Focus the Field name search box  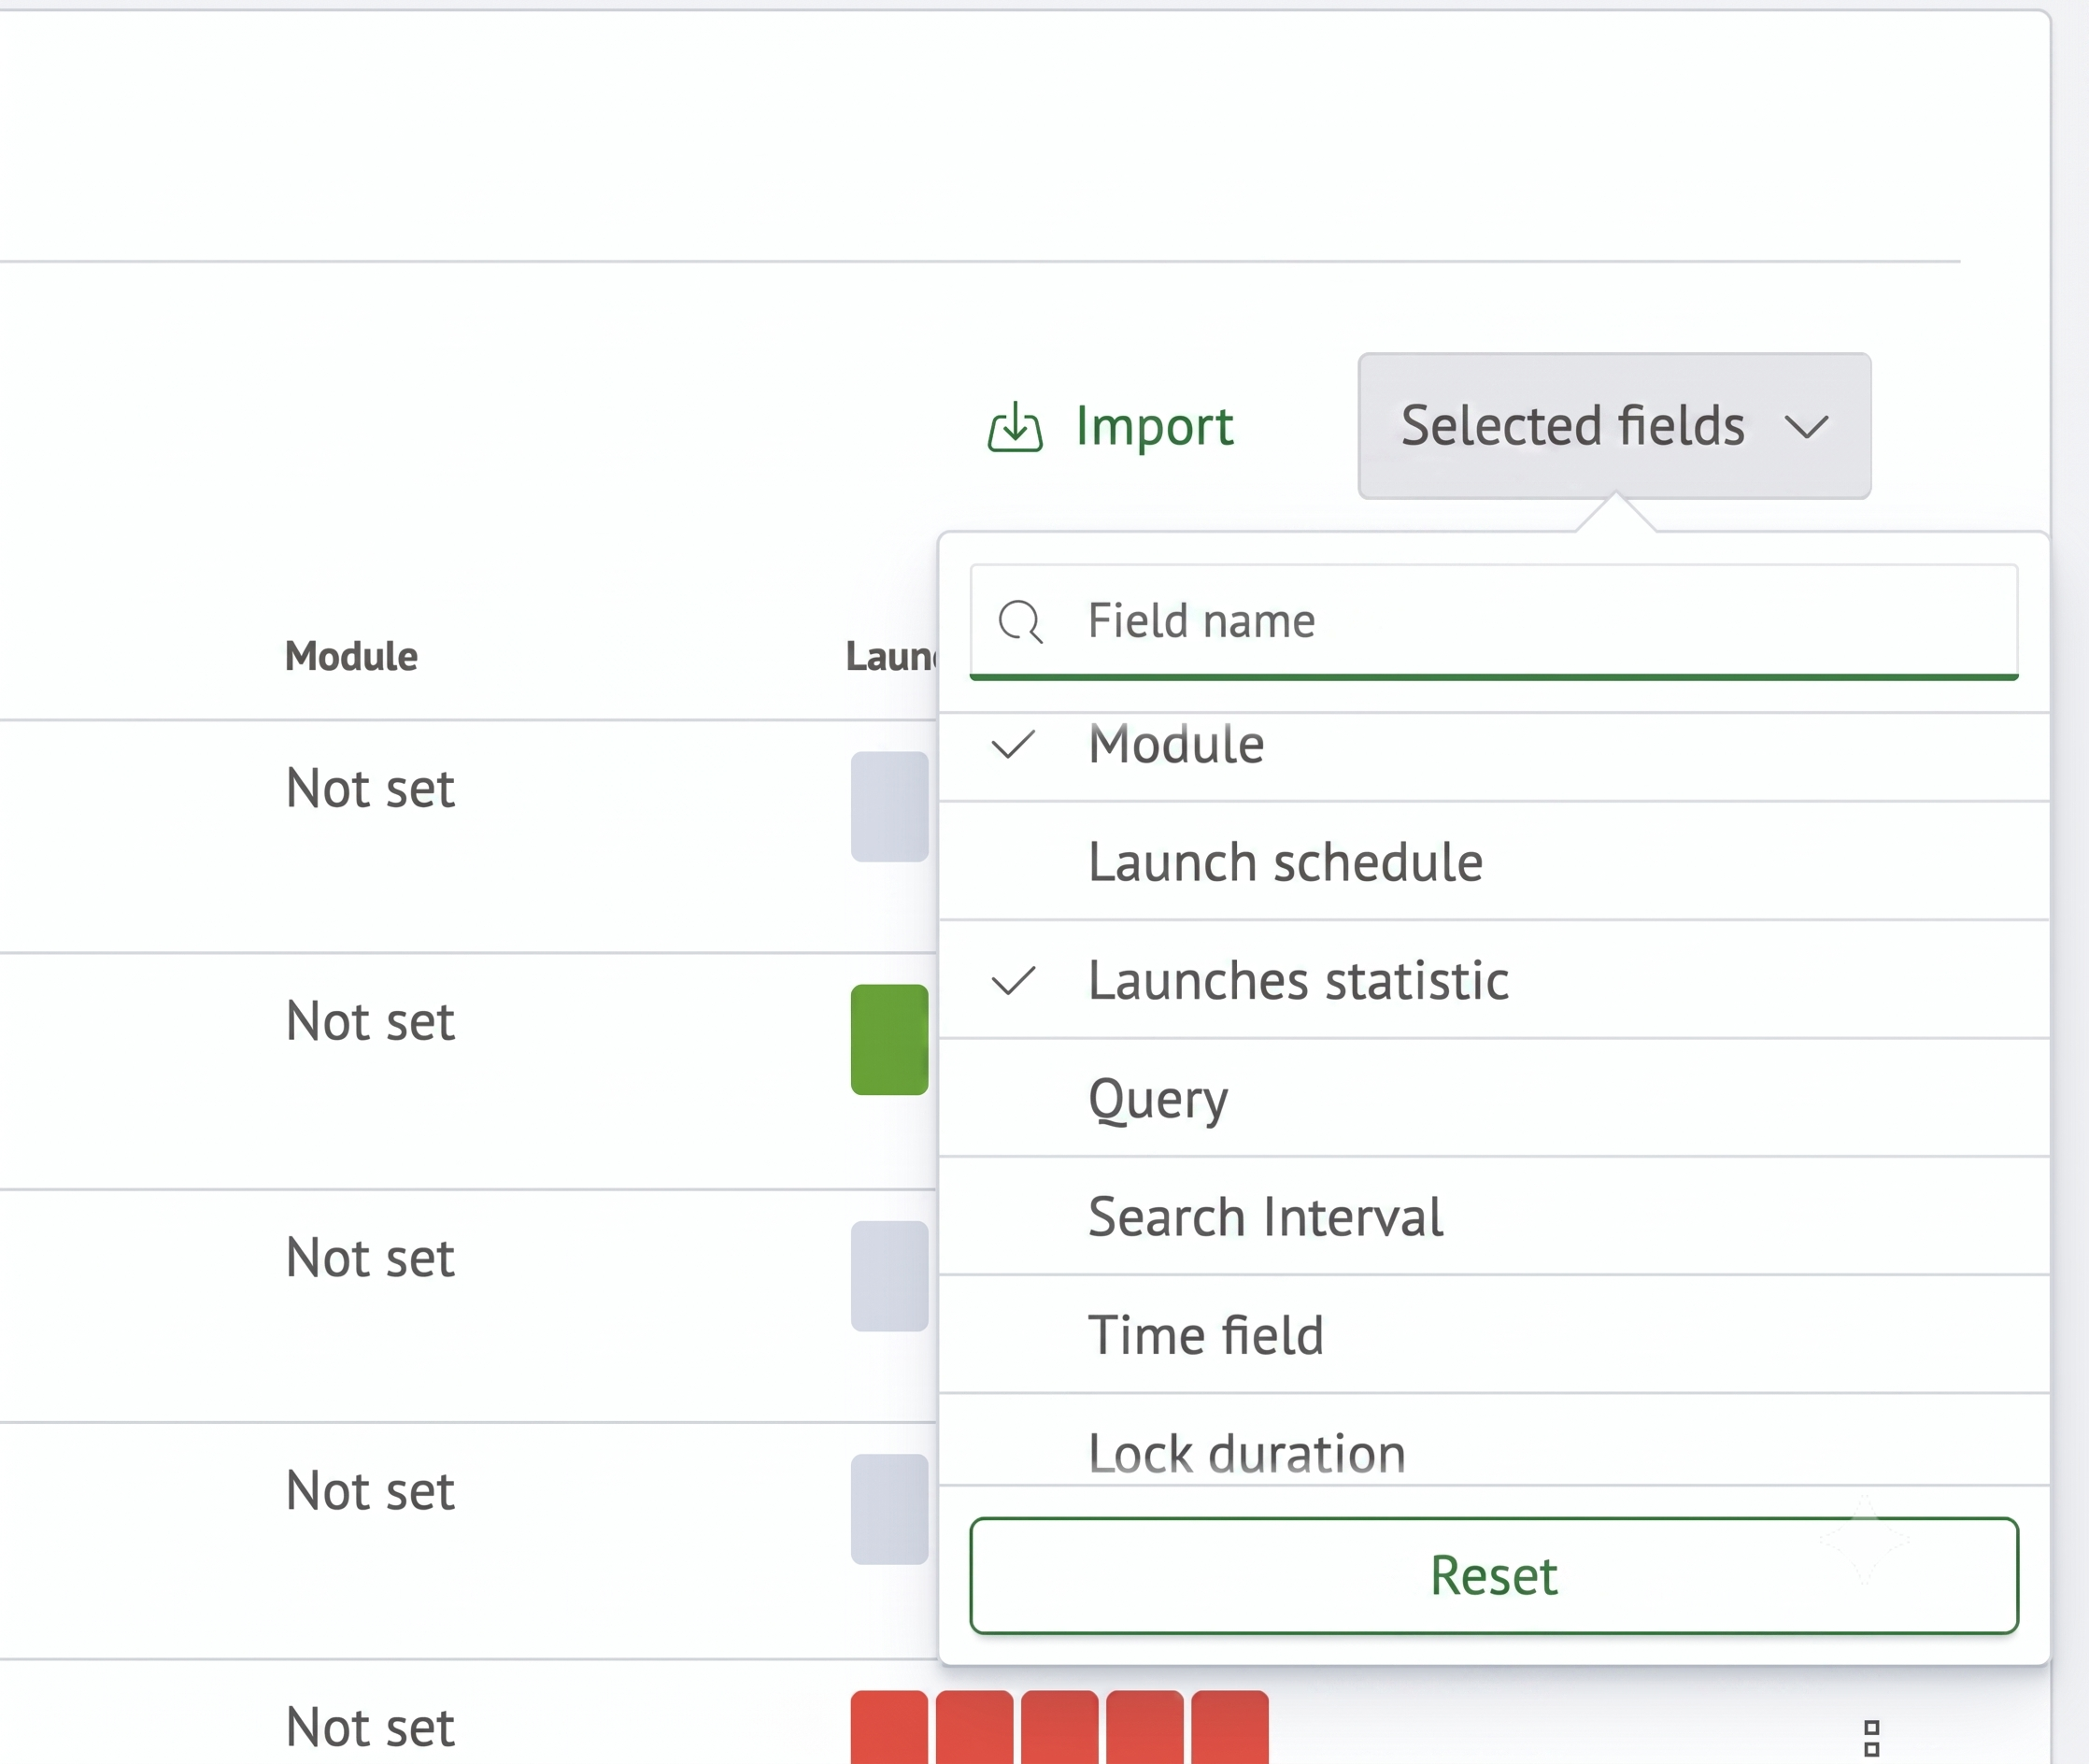1494,621
